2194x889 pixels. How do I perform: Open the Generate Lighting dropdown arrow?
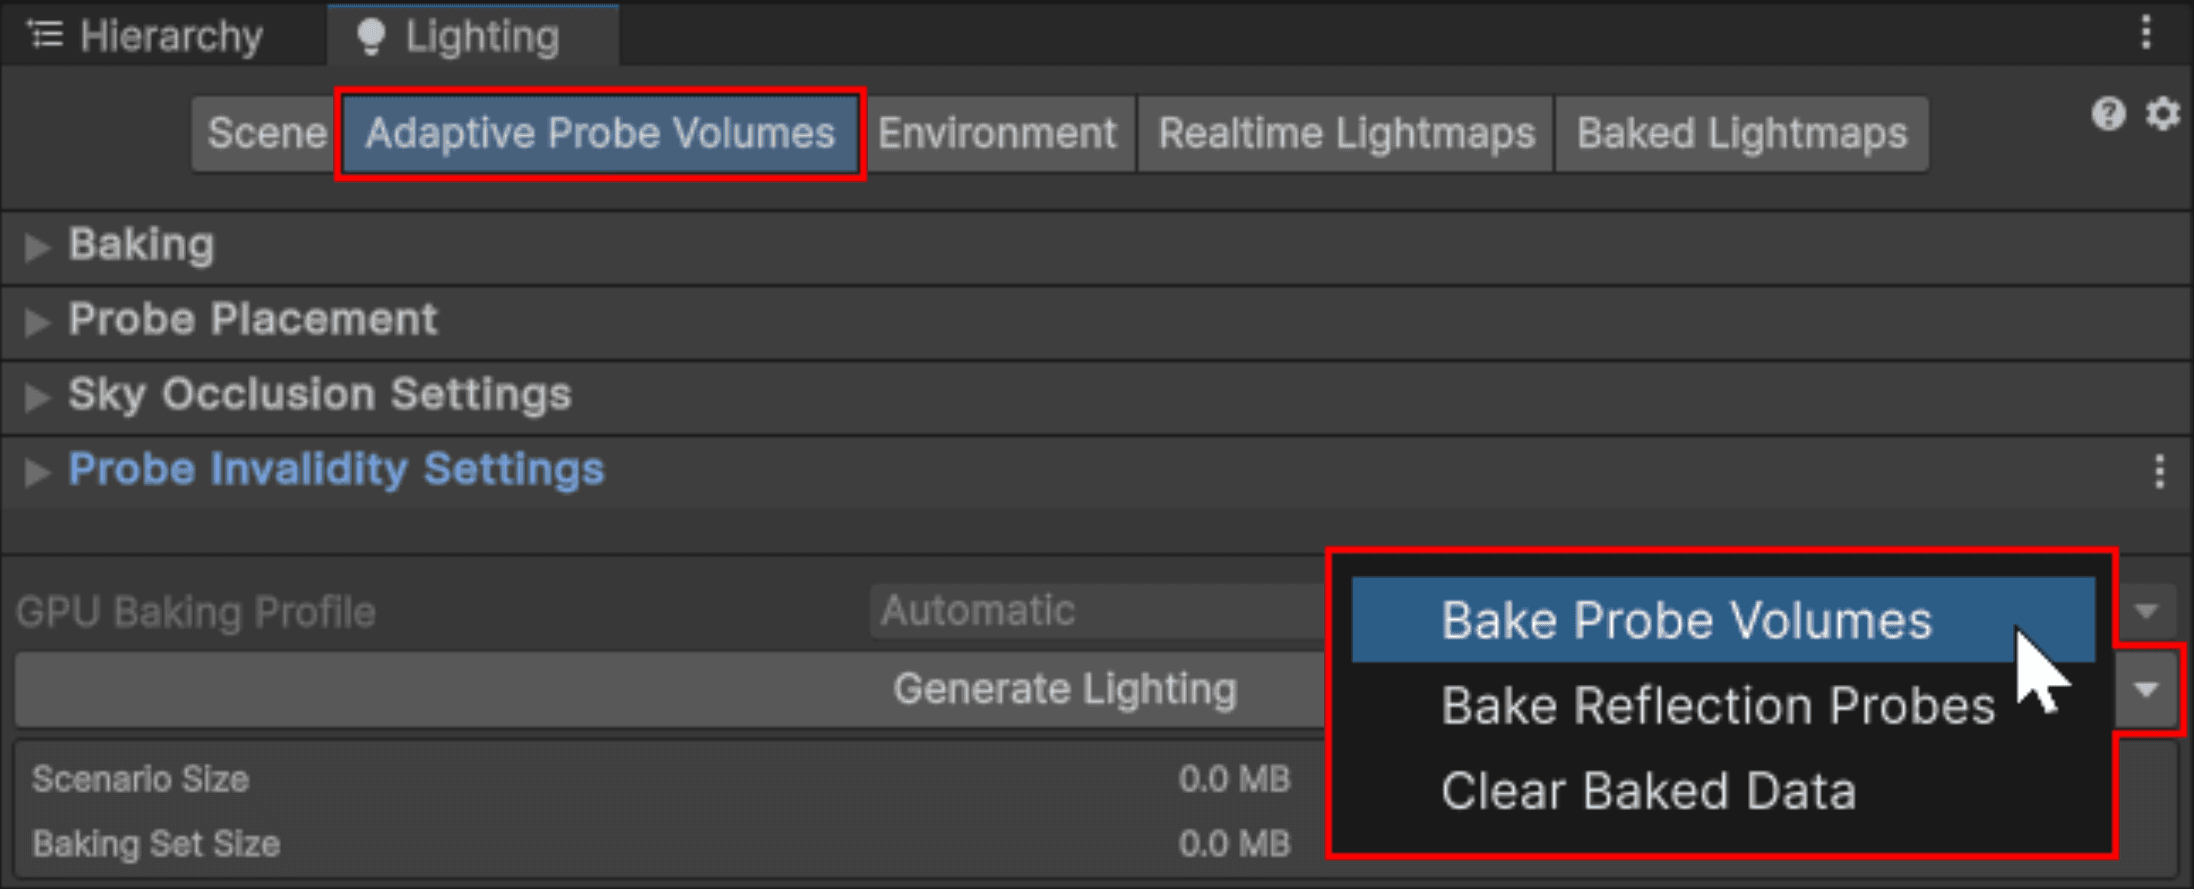coord(2146,689)
